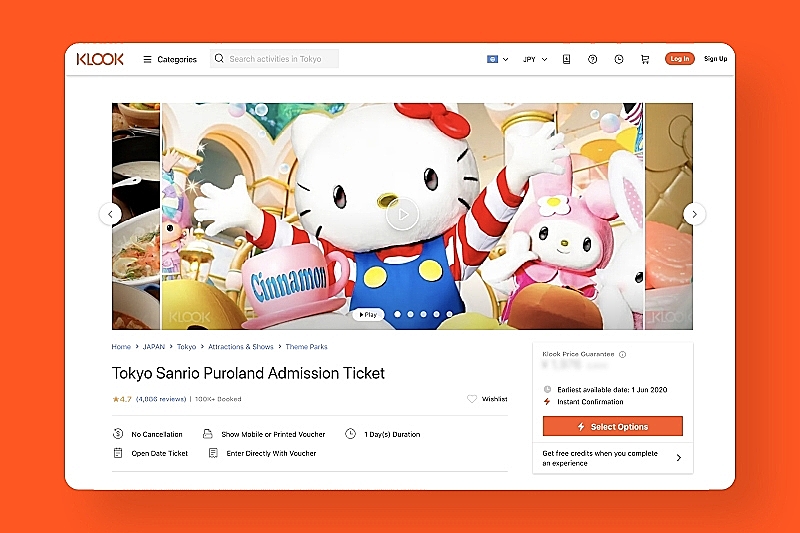Expand the Get free credits banner arrow

tap(679, 458)
